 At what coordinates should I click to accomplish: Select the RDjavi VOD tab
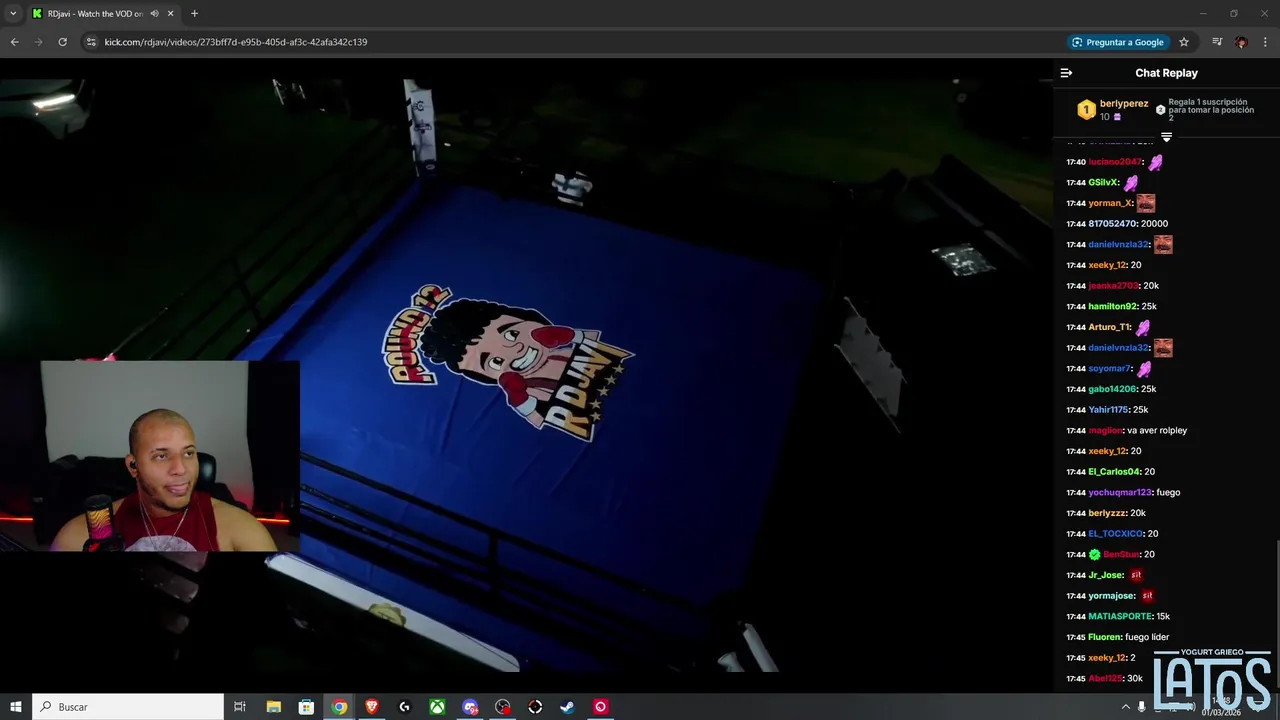(94, 14)
